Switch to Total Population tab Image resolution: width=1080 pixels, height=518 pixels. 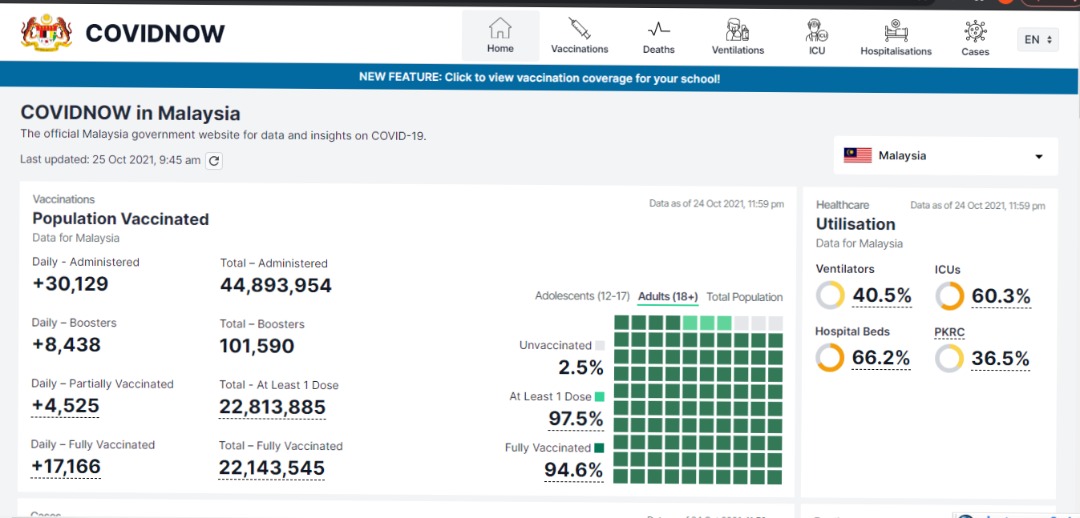tap(745, 297)
